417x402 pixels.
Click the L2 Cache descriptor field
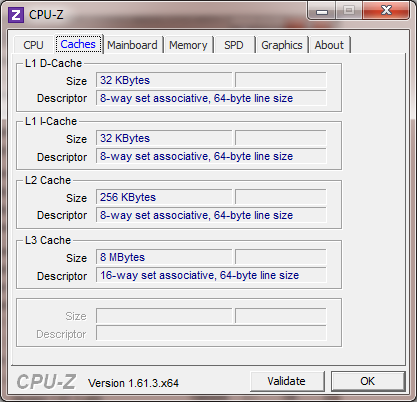pyautogui.click(x=211, y=215)
